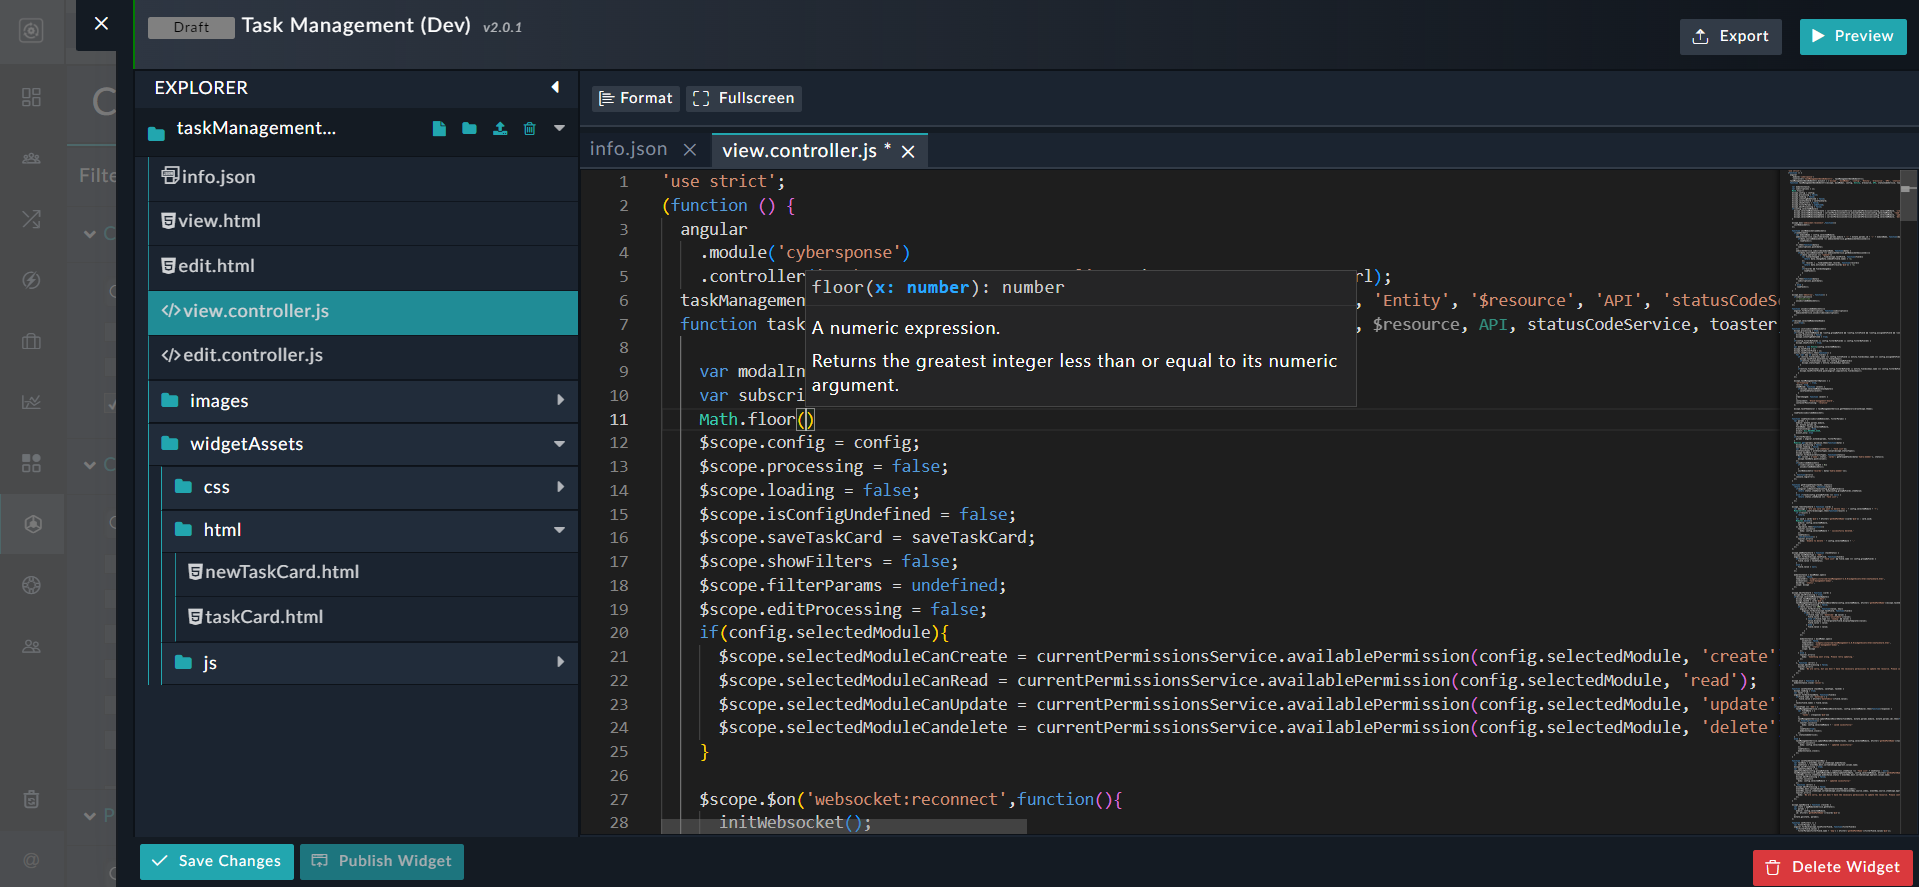Click the trash icon next to taskManagement folder
1919x887 pixels.
coord(530,129)
